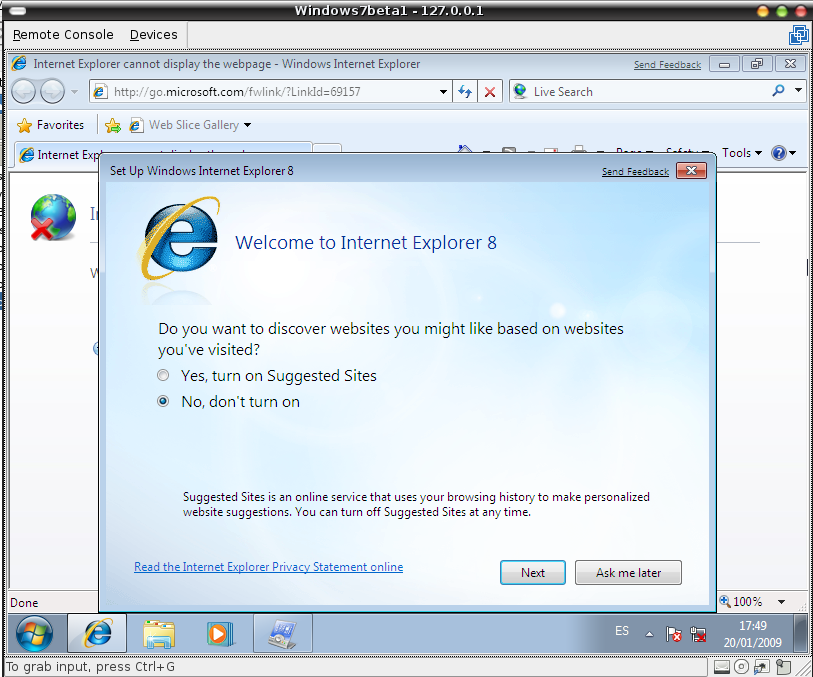Click the hard disk device status icon
Viewport: 813px width, 677px height.
coord(722,667)
